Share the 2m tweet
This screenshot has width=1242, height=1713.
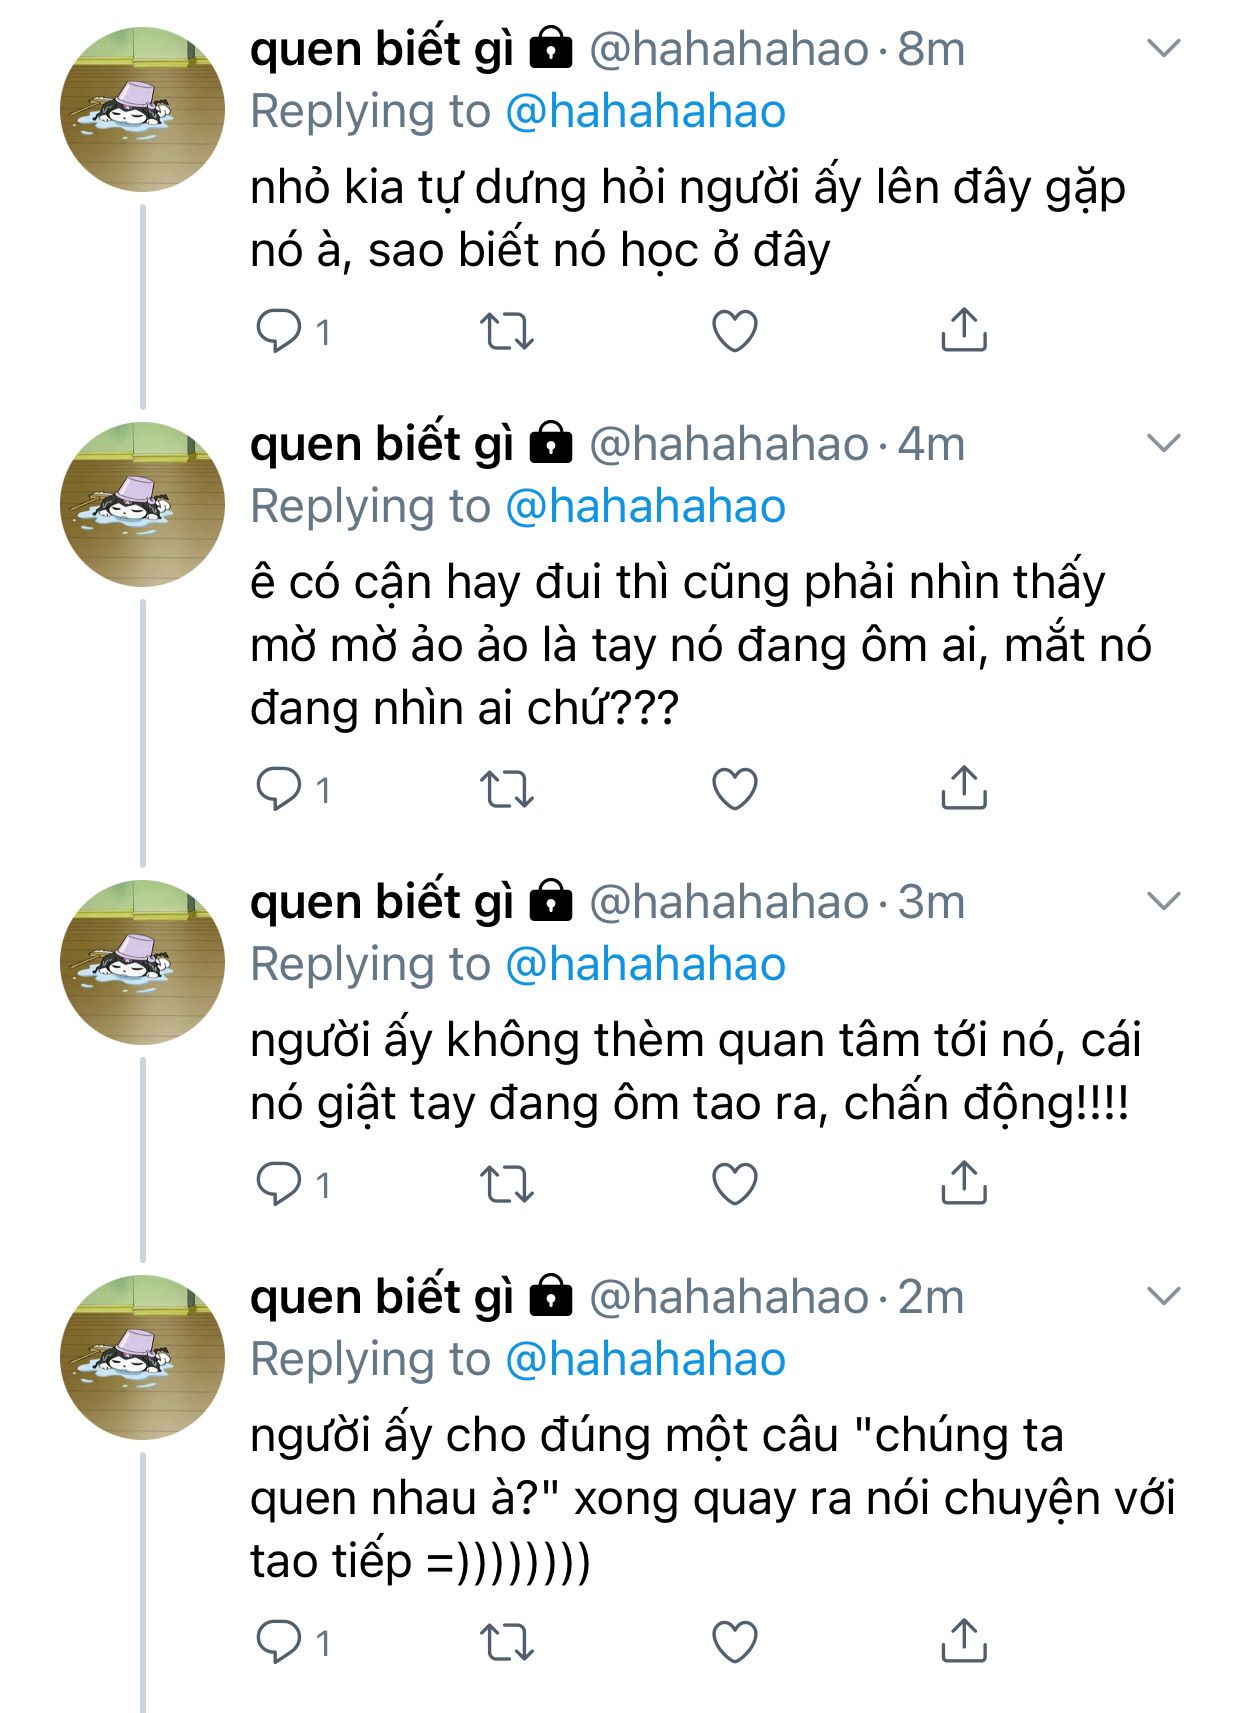click(963, 1641)
